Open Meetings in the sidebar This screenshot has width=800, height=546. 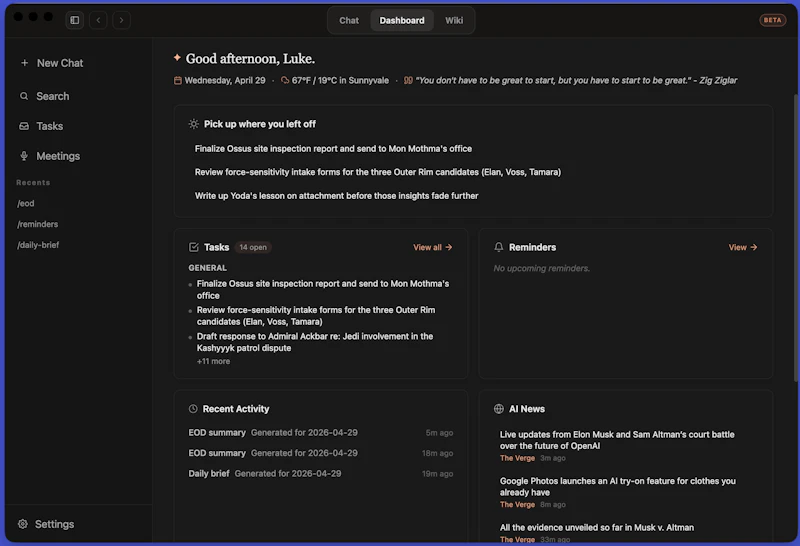click(x=58, y=156)
